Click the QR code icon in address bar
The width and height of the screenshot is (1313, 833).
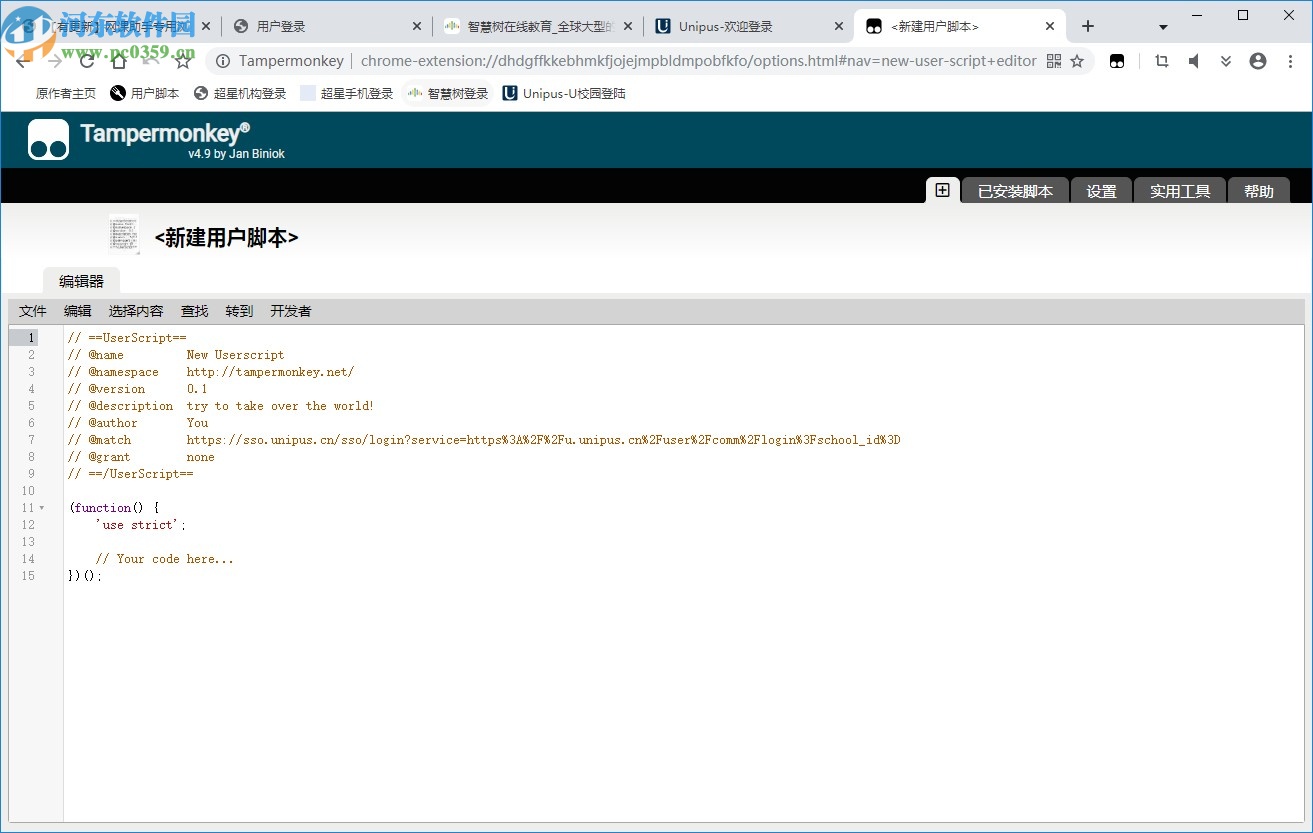[x=1053, y=61]
